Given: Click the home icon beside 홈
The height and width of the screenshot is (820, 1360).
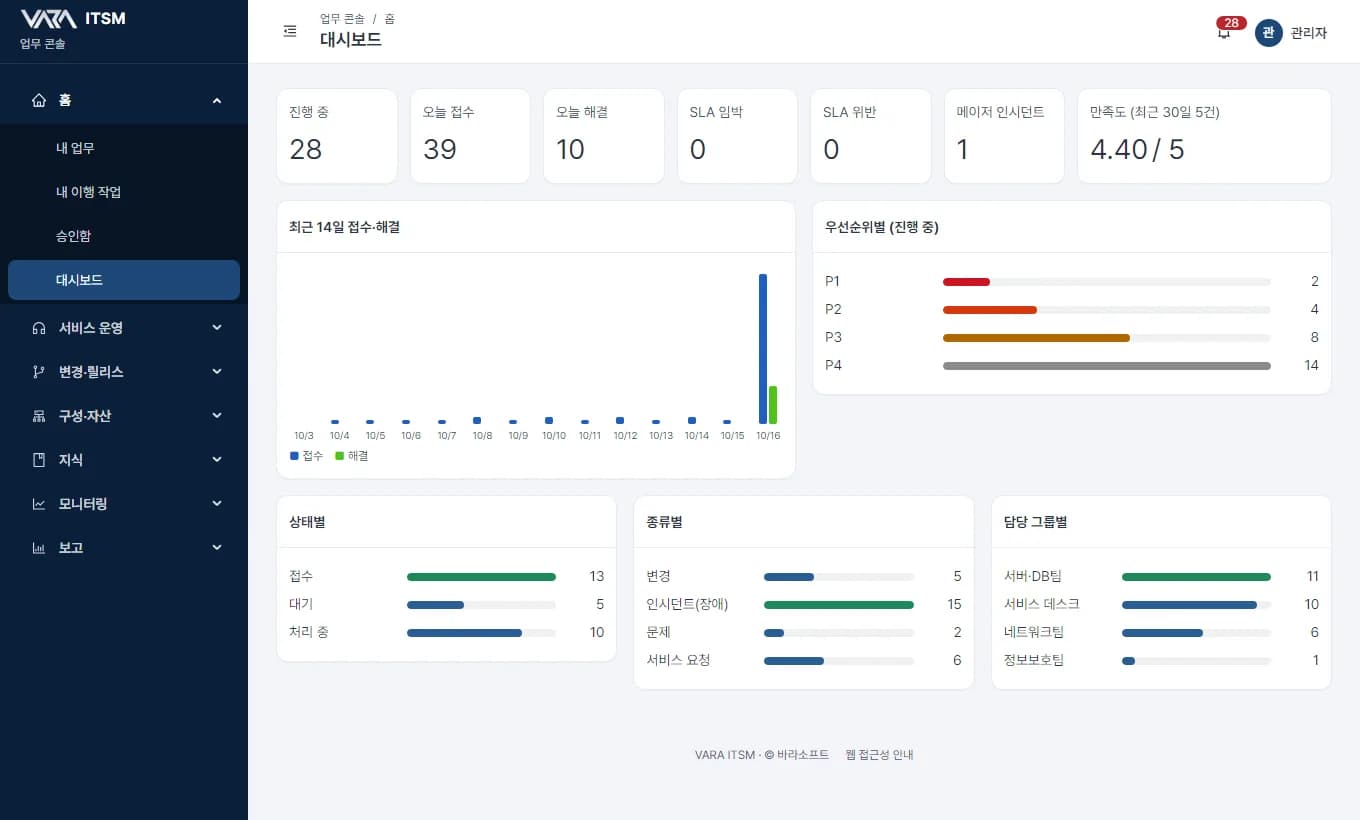Looking at the screenshot, I should (x=39, y=100).
